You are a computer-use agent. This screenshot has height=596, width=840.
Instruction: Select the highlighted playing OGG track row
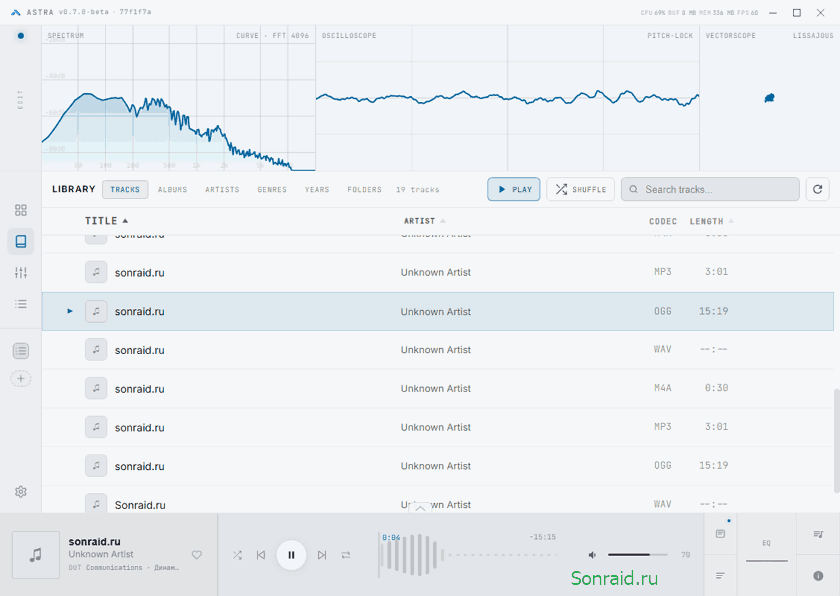[x=438, y=311]
